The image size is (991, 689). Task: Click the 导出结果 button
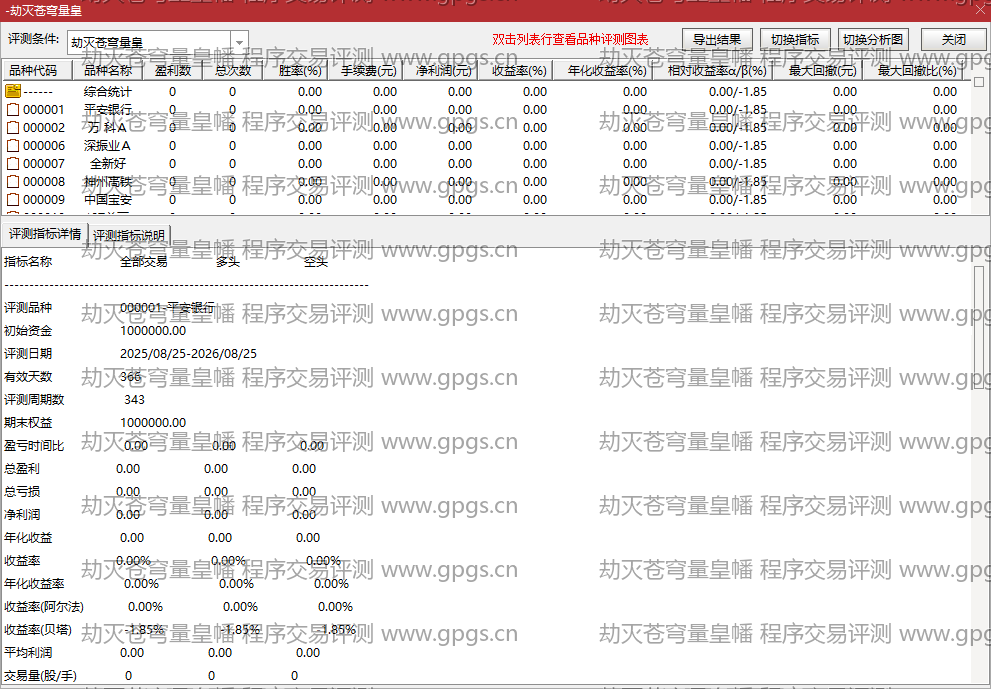[717, 39]
